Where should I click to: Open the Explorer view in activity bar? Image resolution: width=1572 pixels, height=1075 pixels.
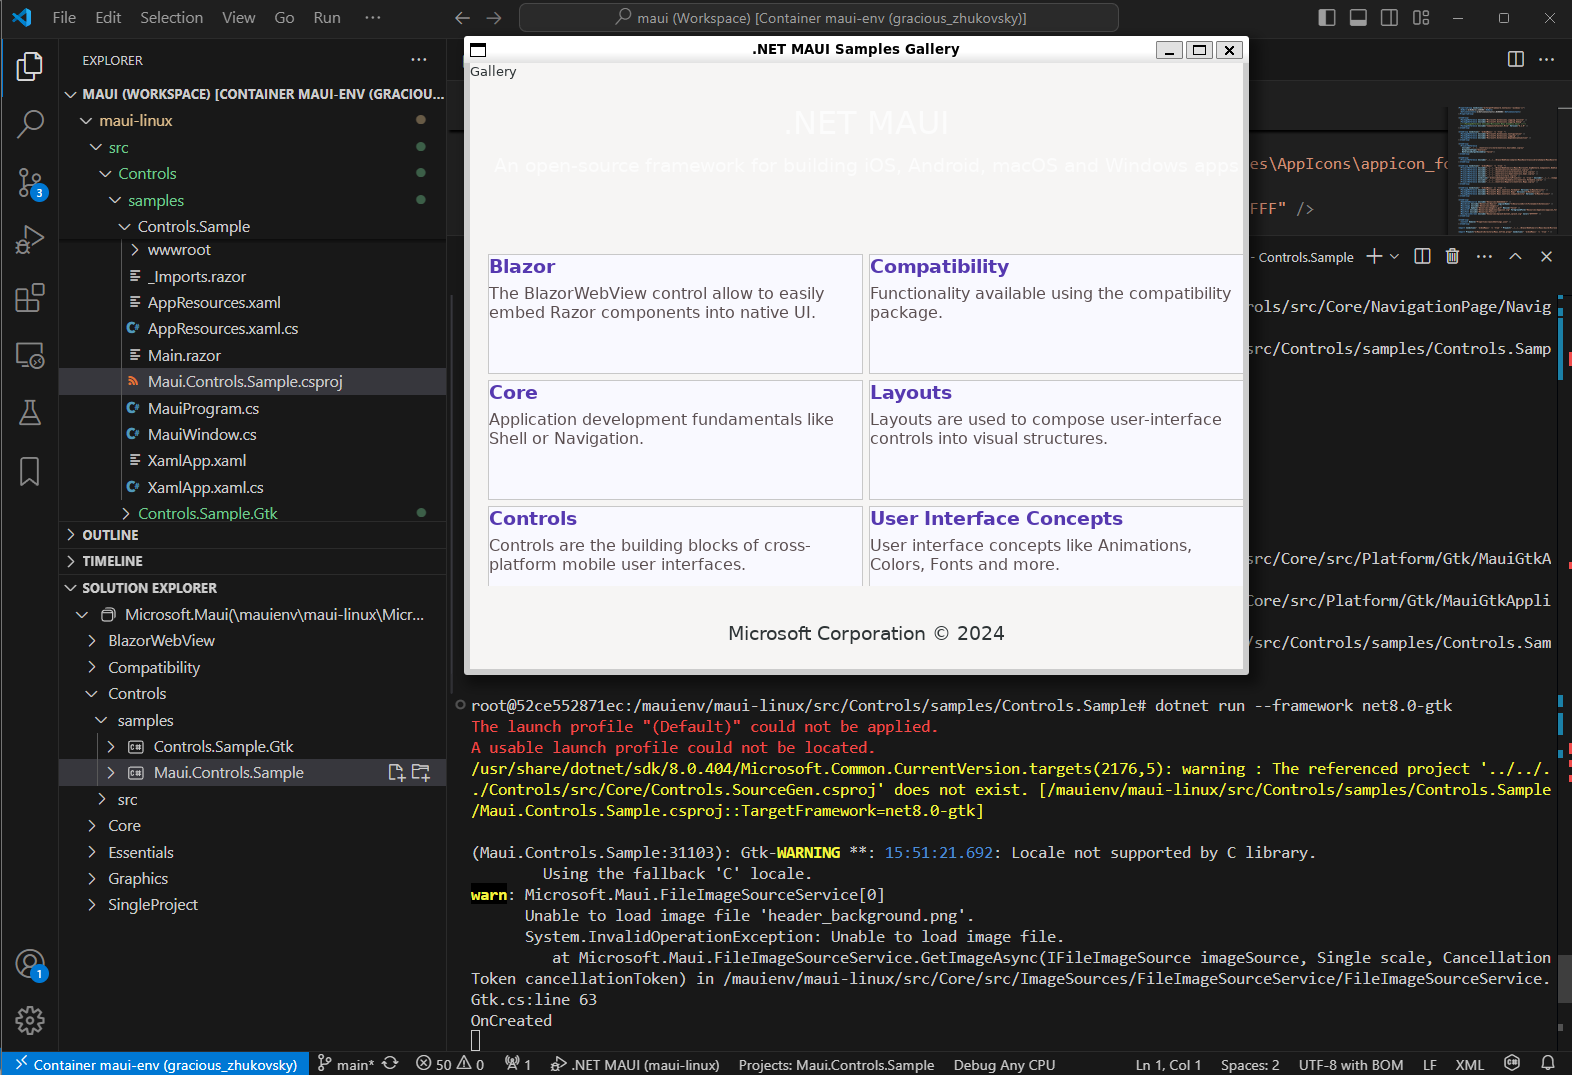pyautogui.click(x=30, y=67)
